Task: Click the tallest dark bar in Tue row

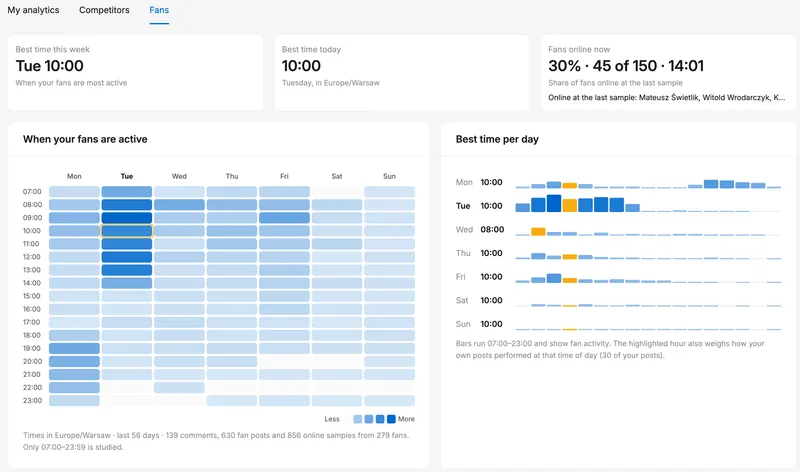Action: point(554,203)
